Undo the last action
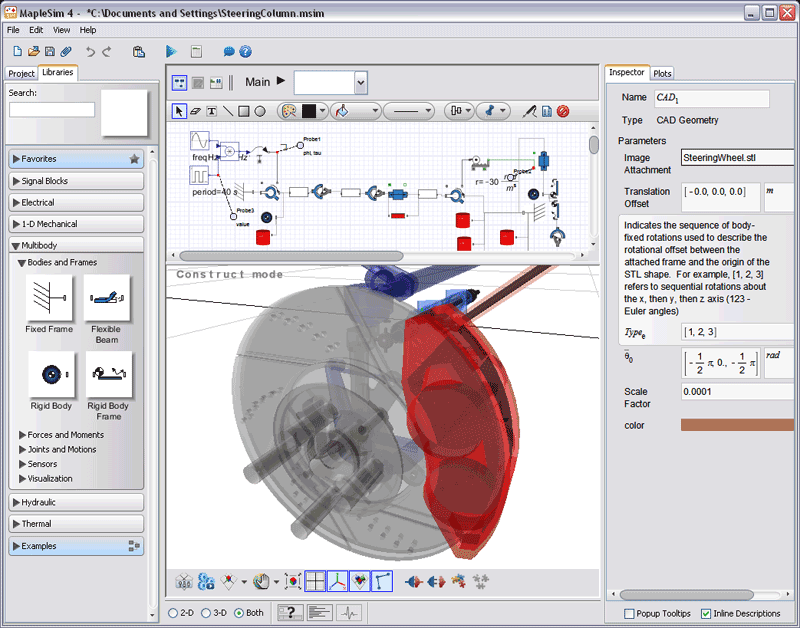 [x=90, y=52]
